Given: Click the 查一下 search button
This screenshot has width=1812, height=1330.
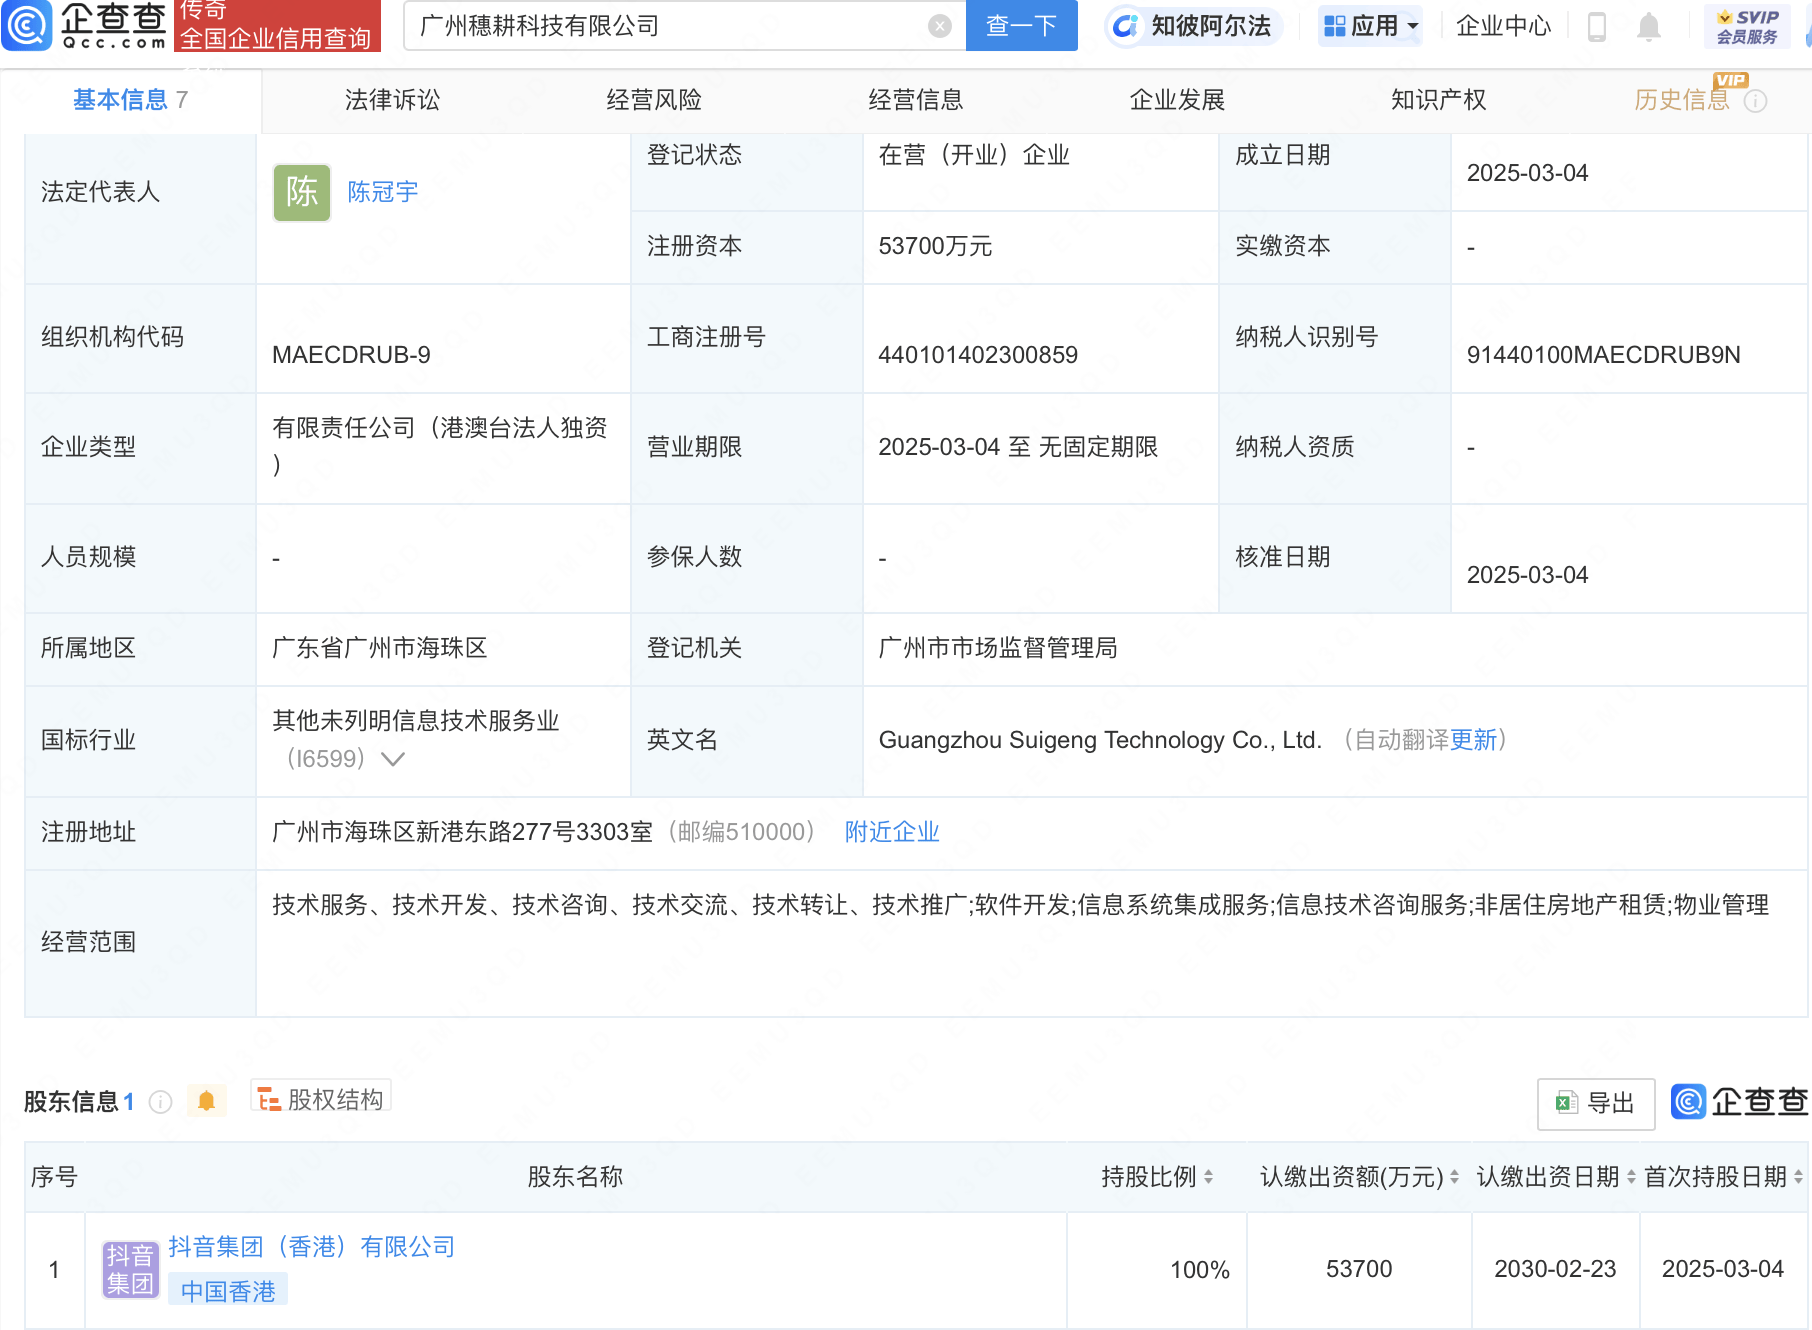Looking at the screenshot, I should 1020,26.
